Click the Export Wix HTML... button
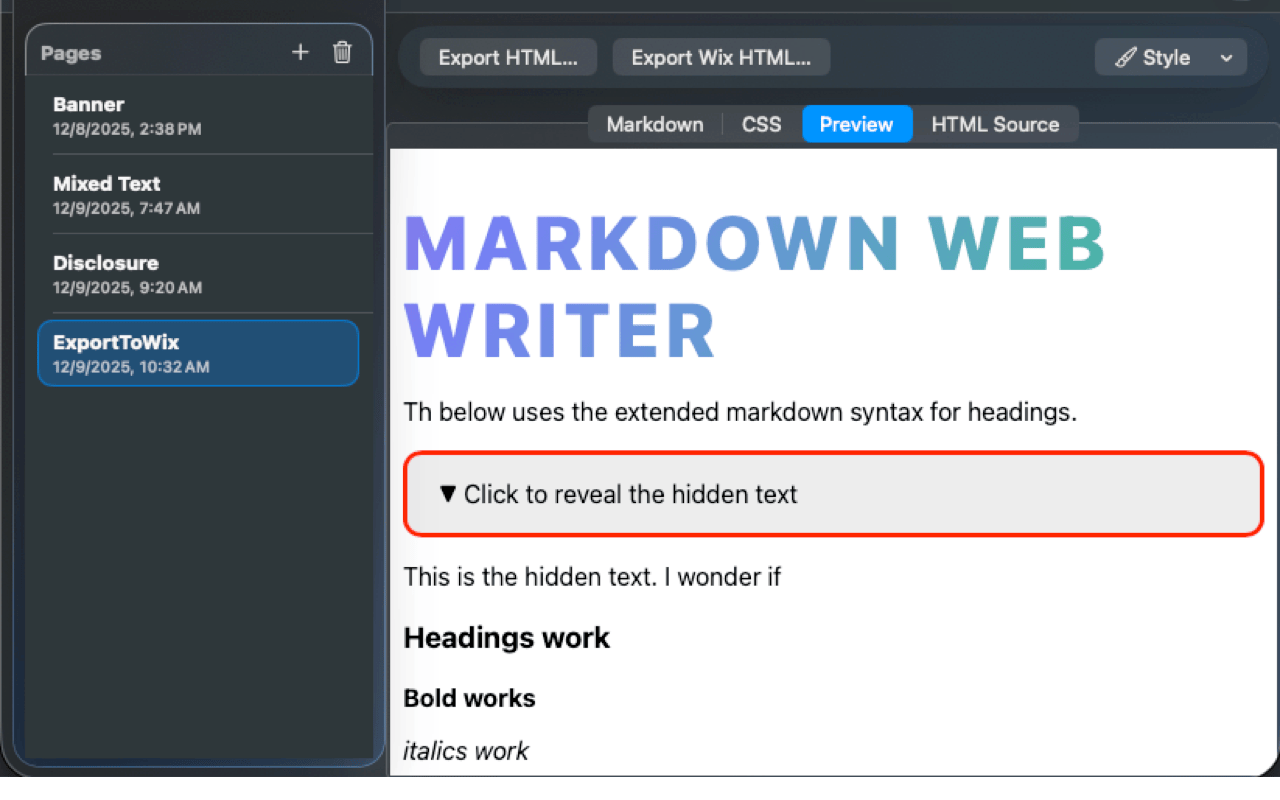 [721, 57]
